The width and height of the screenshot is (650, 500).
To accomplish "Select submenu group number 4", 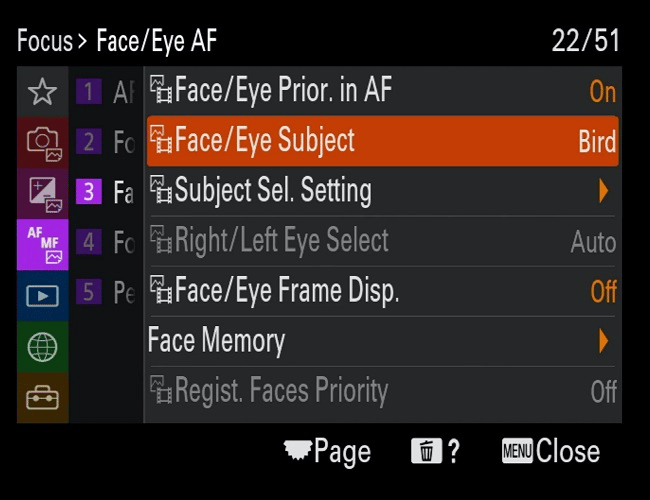I will (89, 242).
